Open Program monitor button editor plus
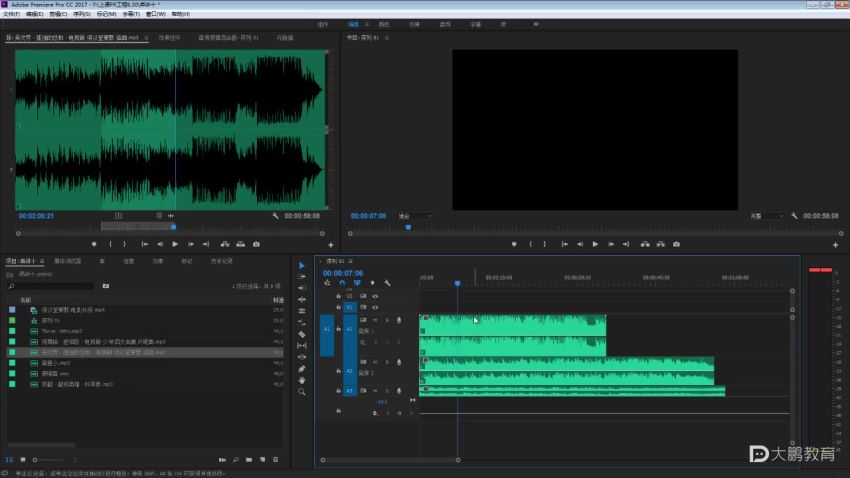Image resolution: width=850 pixels, height=478 pixels. (x=835, y=245)
